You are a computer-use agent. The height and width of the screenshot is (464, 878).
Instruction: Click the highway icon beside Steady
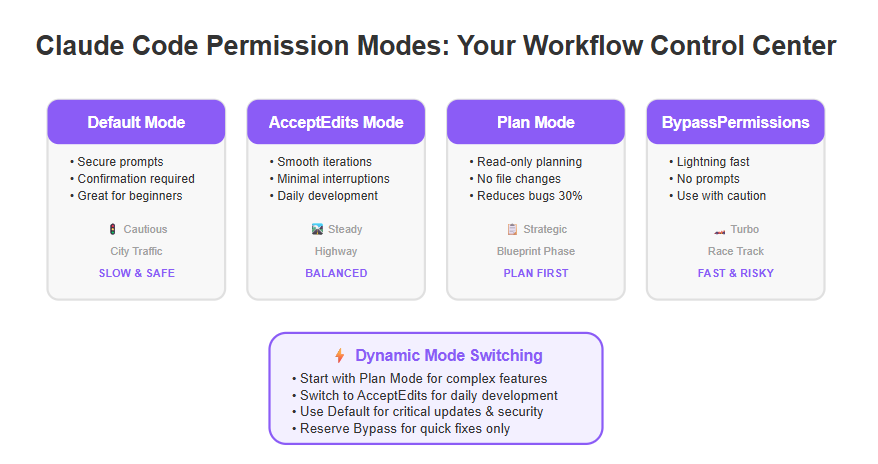point(317,229)
